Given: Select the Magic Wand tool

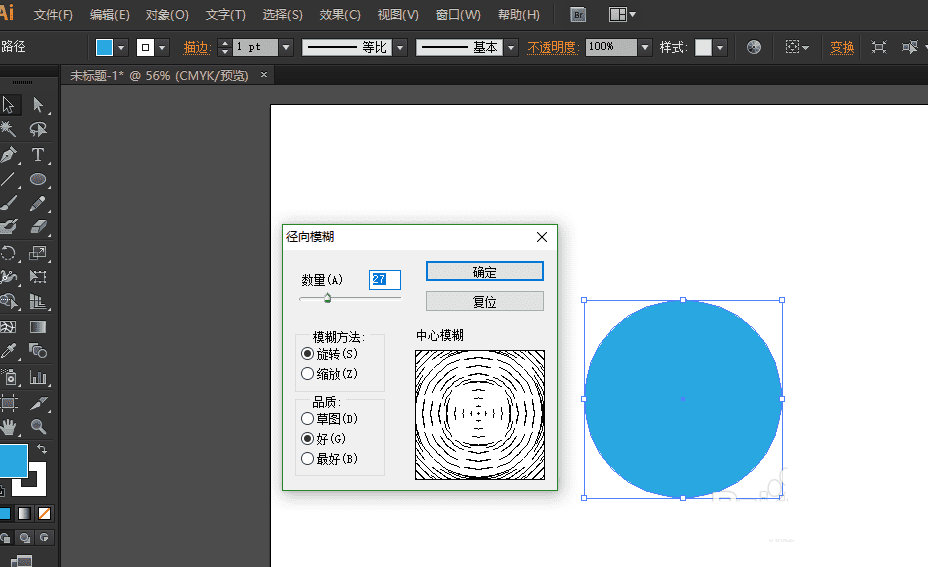Looking at the screenshot, I should 8,129.
